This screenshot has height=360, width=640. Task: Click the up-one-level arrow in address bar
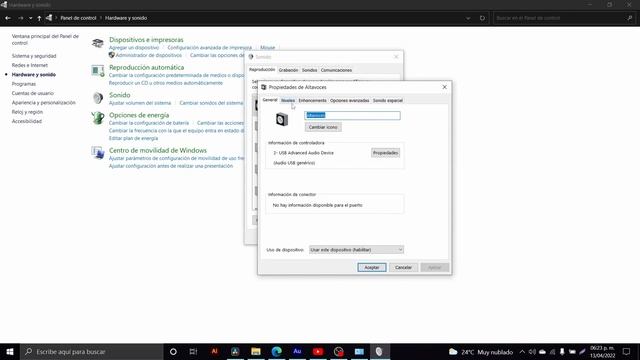(39, 18)
